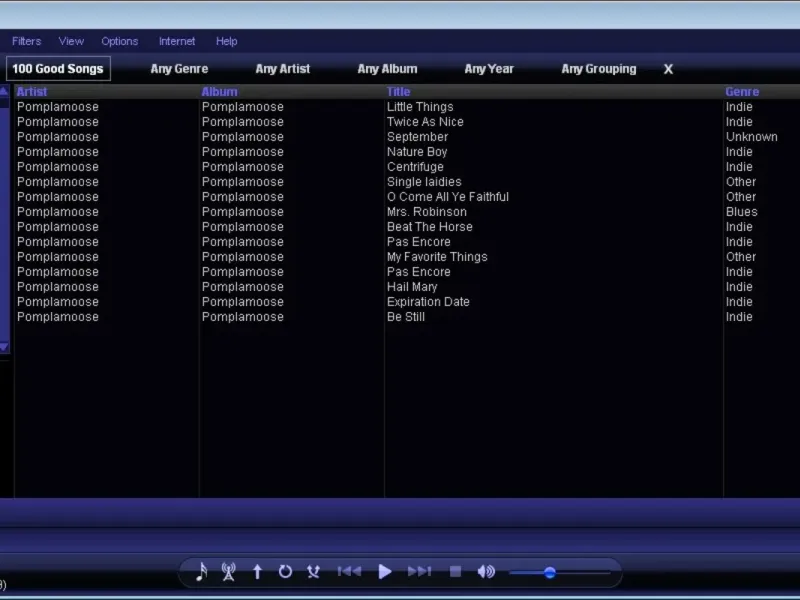Click the volume slider knob
Image resolution: width=800 pixels, height=600 pixels.
click(x=549, y=572)
